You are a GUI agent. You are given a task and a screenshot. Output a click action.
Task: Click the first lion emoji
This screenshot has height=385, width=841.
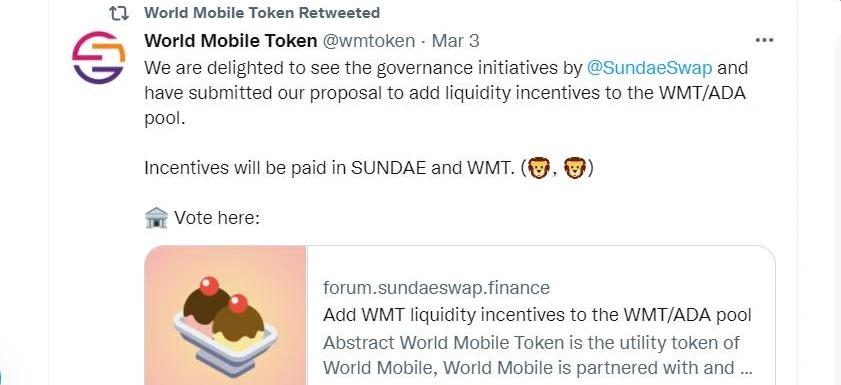pyautogui.click(x=538, y=168)
